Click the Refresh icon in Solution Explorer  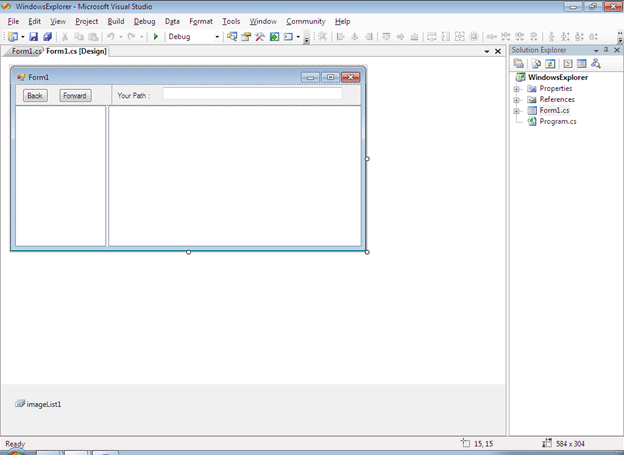pos(550,63)
